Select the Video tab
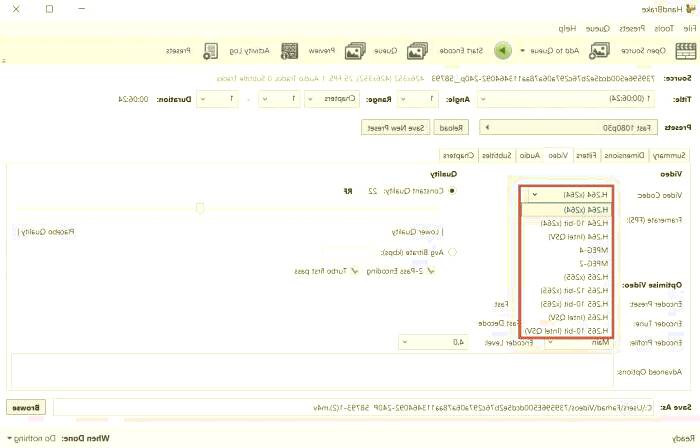 point(558,155)
